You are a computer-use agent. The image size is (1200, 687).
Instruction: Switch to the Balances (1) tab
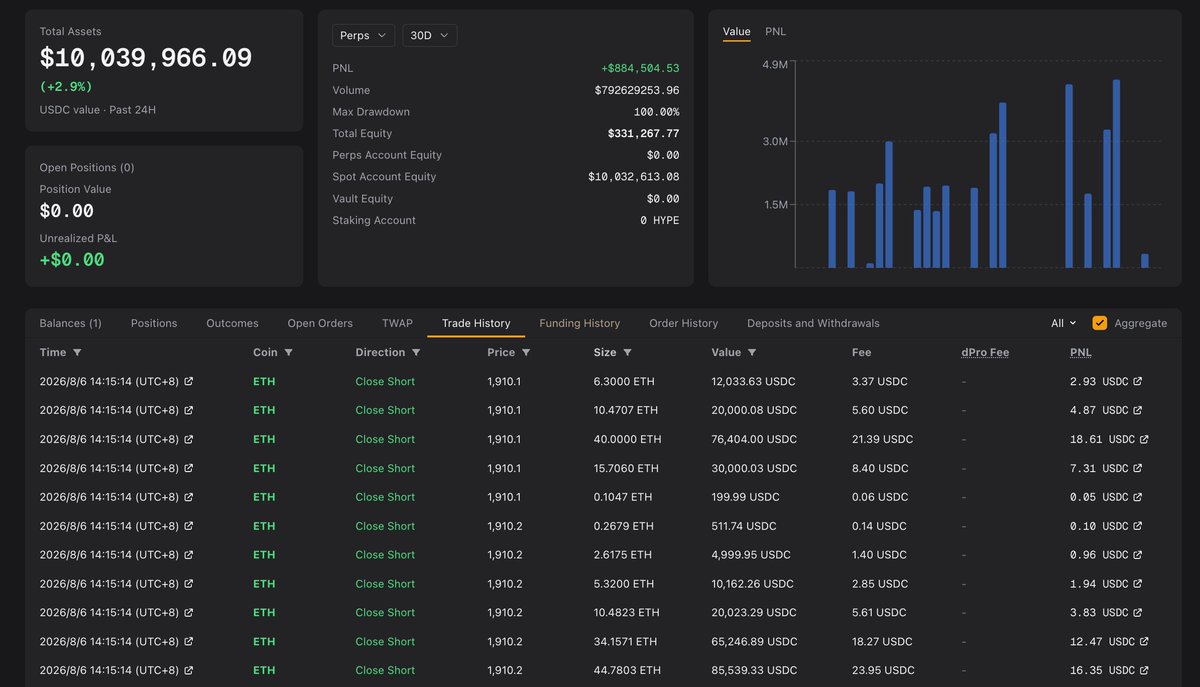[x=70, y=323]
